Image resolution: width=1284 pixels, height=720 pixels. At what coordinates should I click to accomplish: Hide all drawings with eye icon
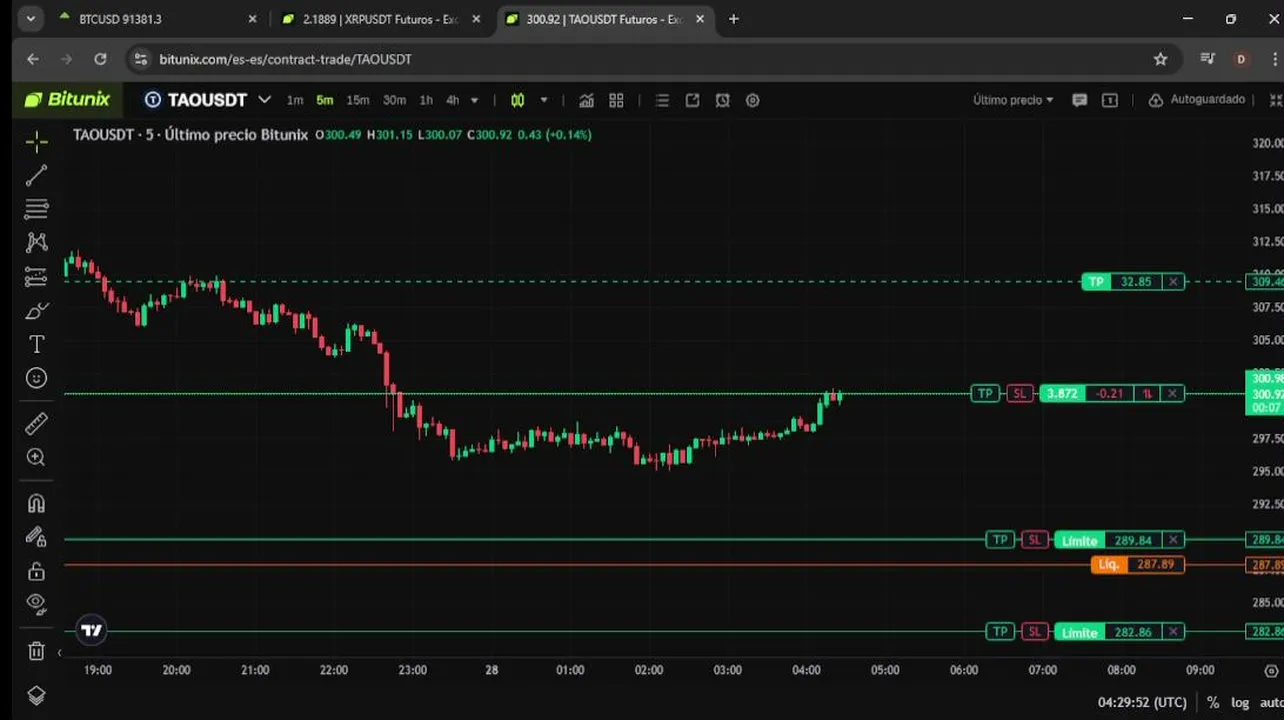37,605
